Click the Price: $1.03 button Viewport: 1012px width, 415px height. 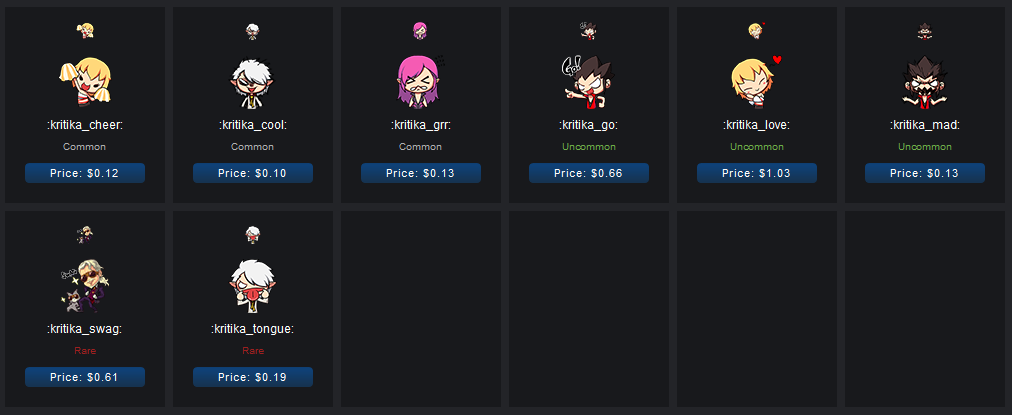pyautogui.click(x=756, y=173)
